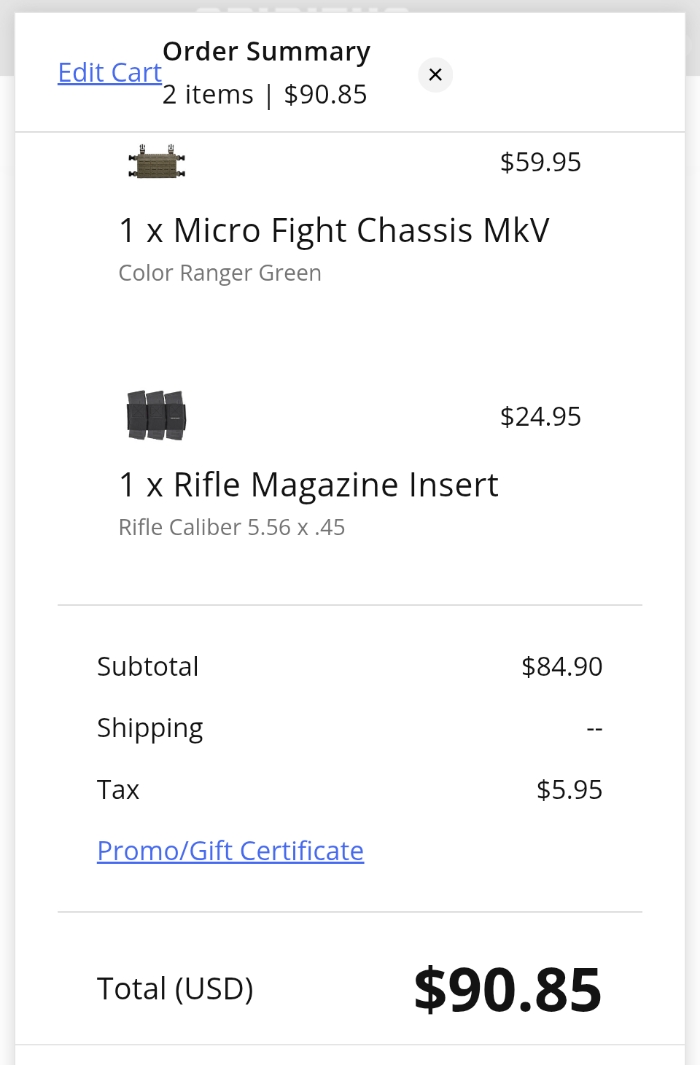Screen dimensions: 700x1065
Task: Open the Promo/Gift Certificate link
Action: (x=230, y=850)
